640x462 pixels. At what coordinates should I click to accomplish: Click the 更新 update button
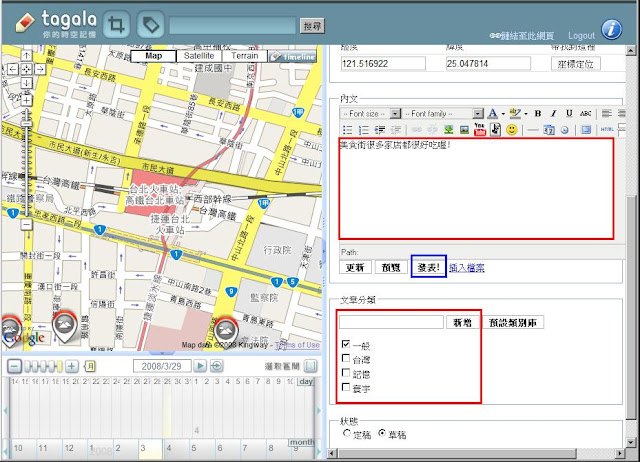click(x=355, y=267)
